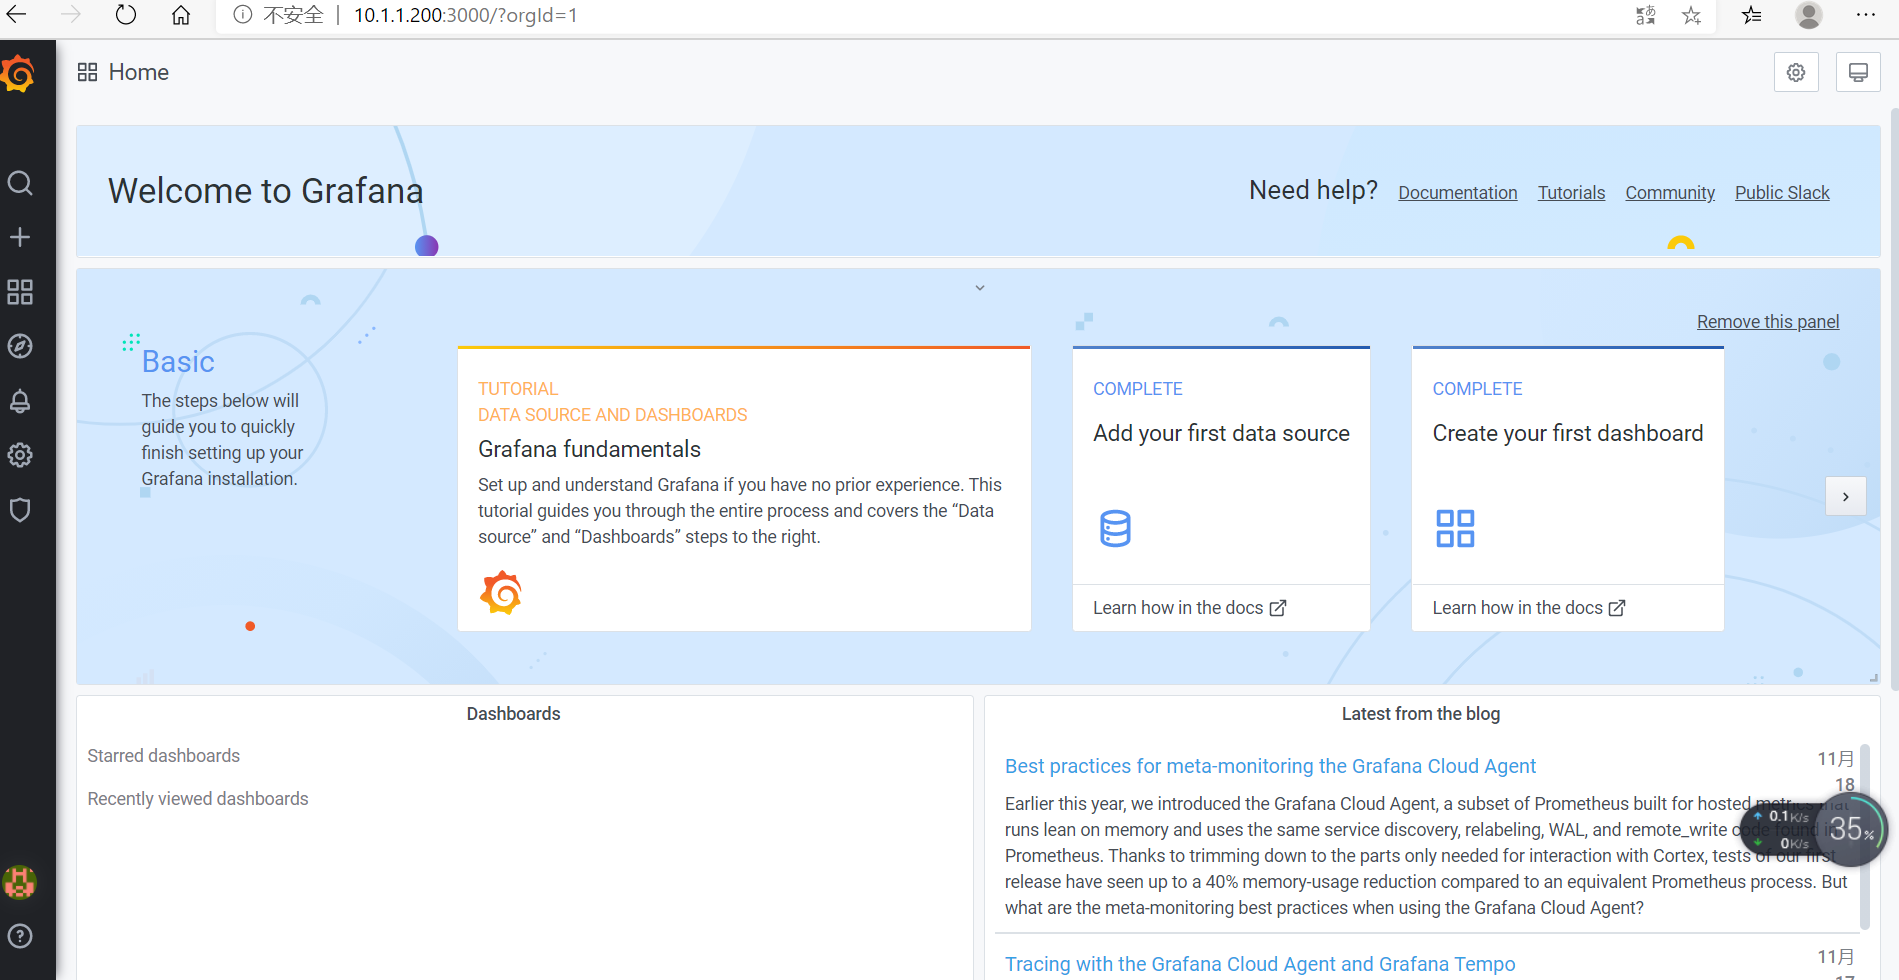The width and height of the screenshot is (1899, 980).
Task: Click the network speed floating widget
Action: 1813,830
